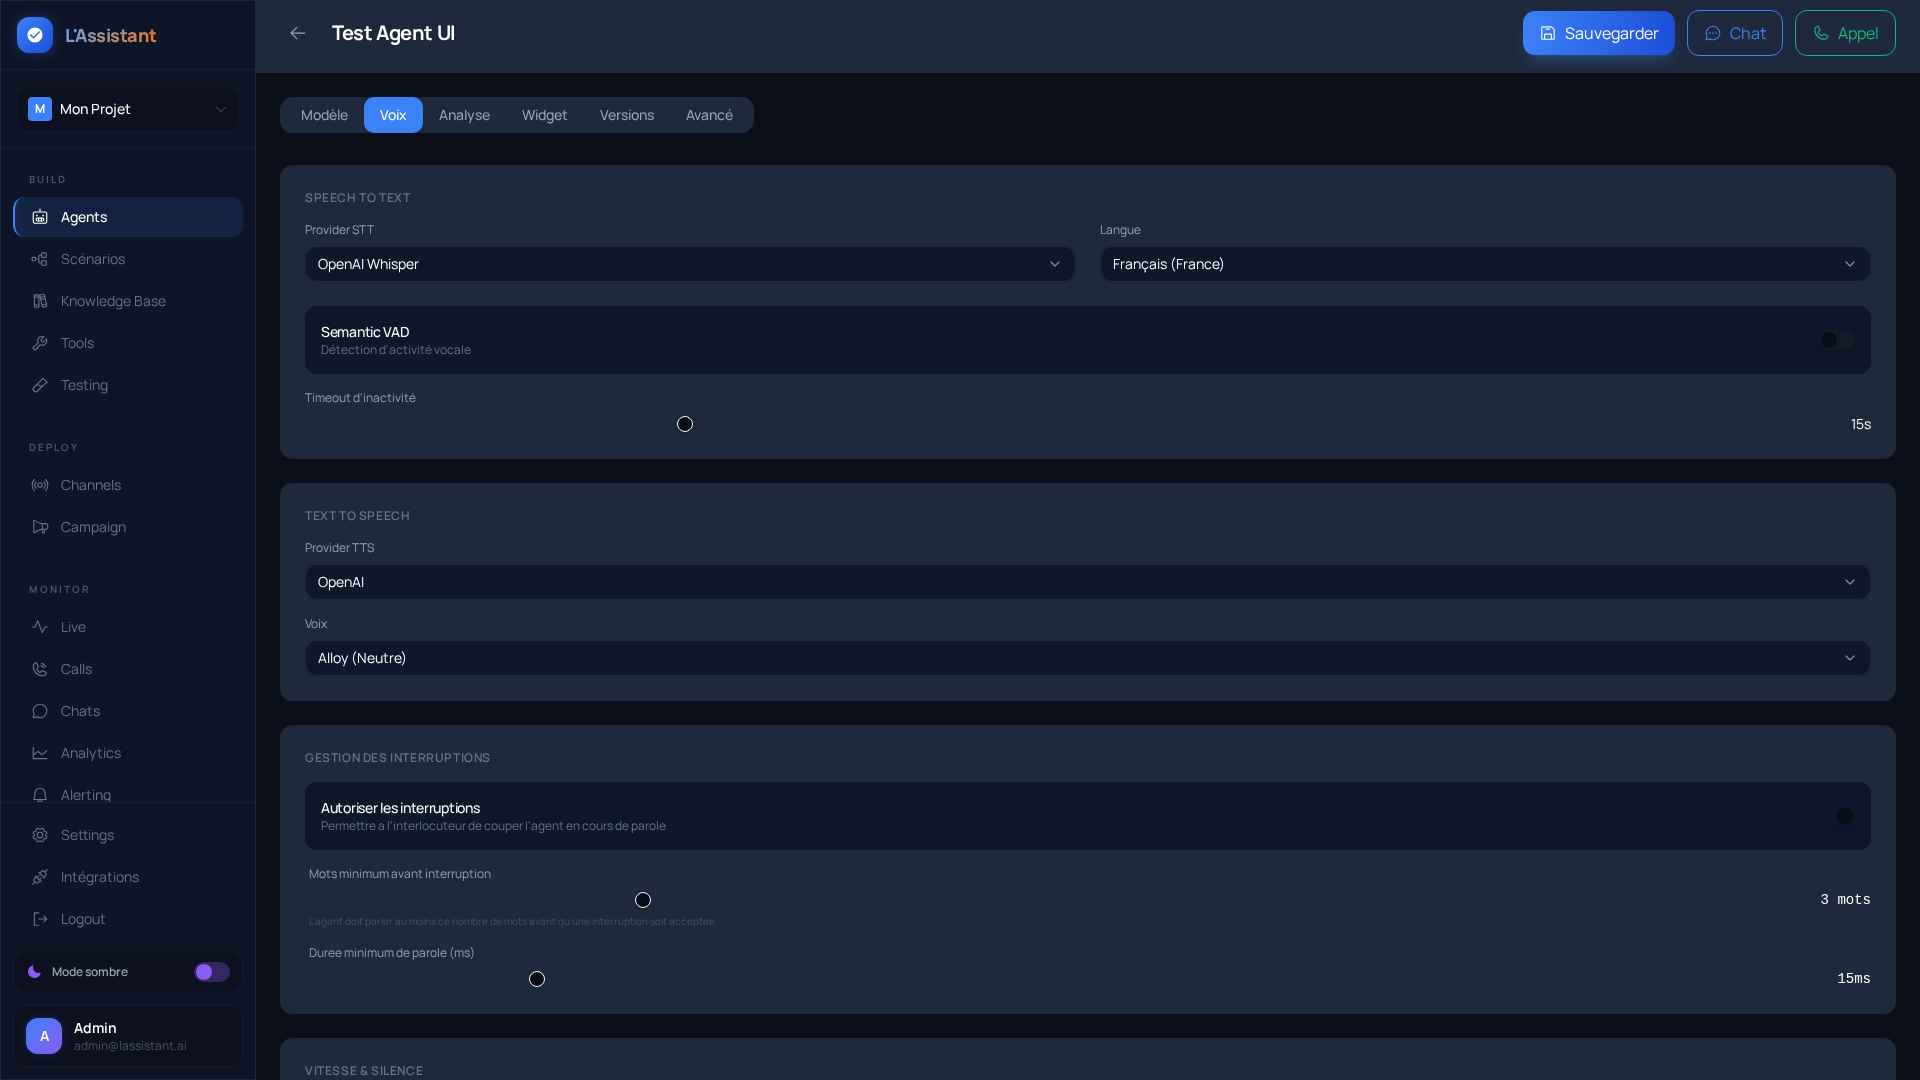Open Scénarios via its sidebar icon
1920x1080 pixels.
[x=40, y=259]
